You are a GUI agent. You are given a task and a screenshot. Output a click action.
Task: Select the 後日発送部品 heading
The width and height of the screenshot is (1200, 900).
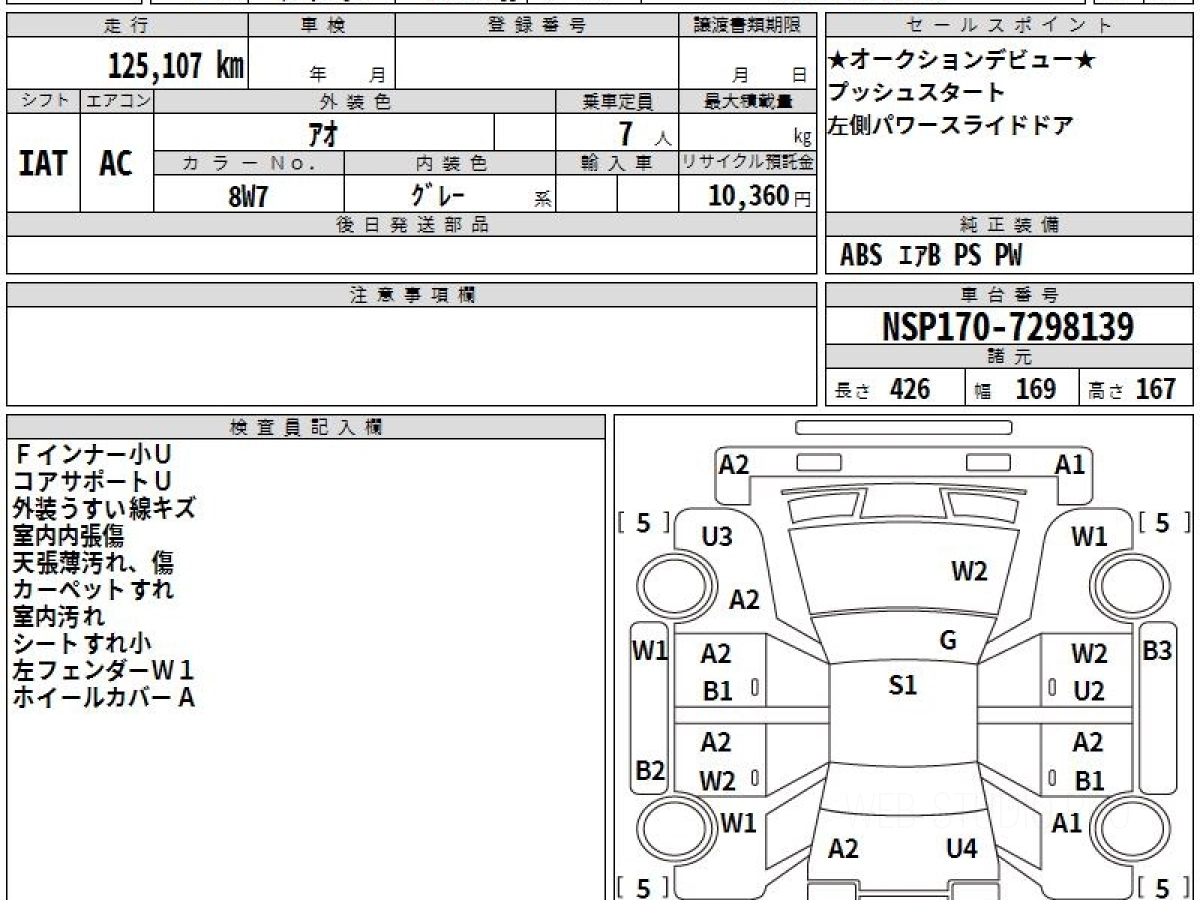pos(412,225)
